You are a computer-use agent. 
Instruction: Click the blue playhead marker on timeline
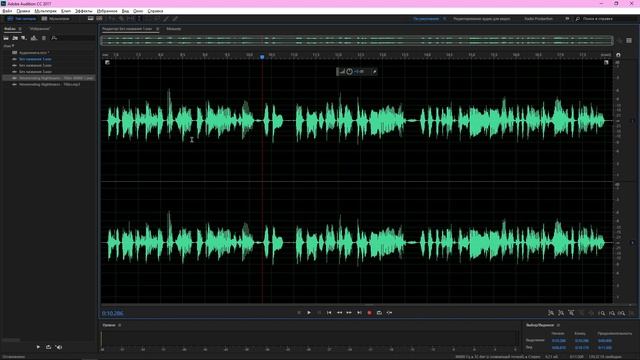tap(262, 57)
